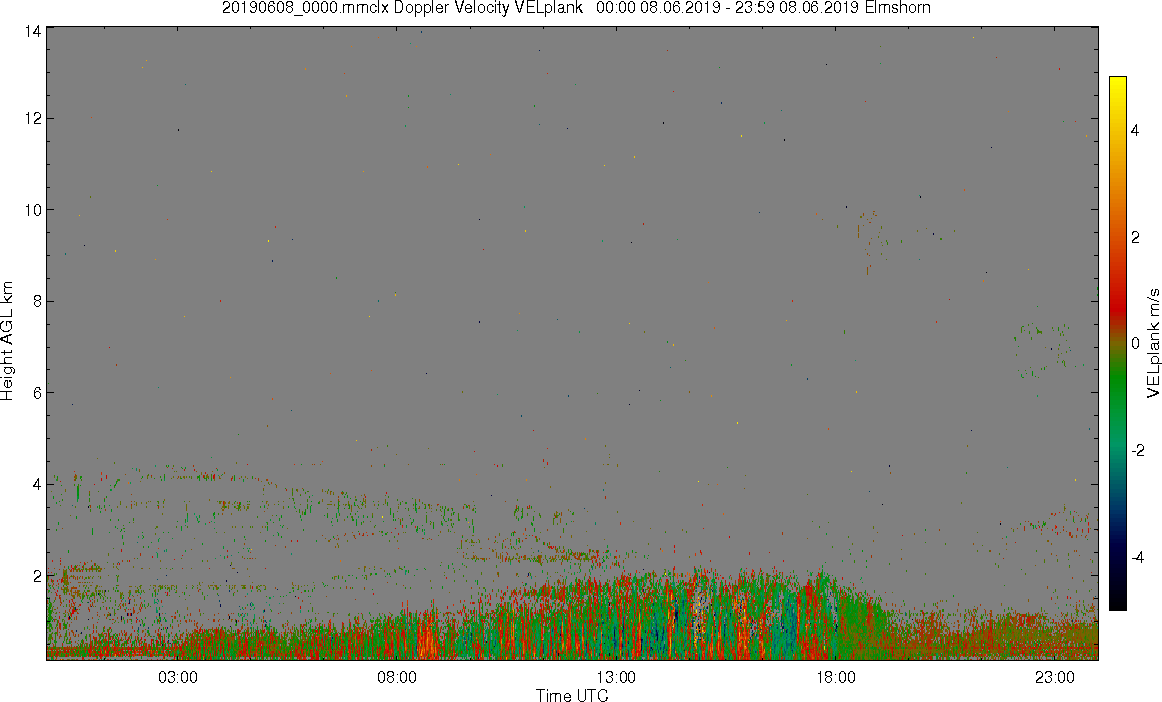Click the black bottom end of the colorbar
Screen dimensions: 1162x702
pos(1118,604)
